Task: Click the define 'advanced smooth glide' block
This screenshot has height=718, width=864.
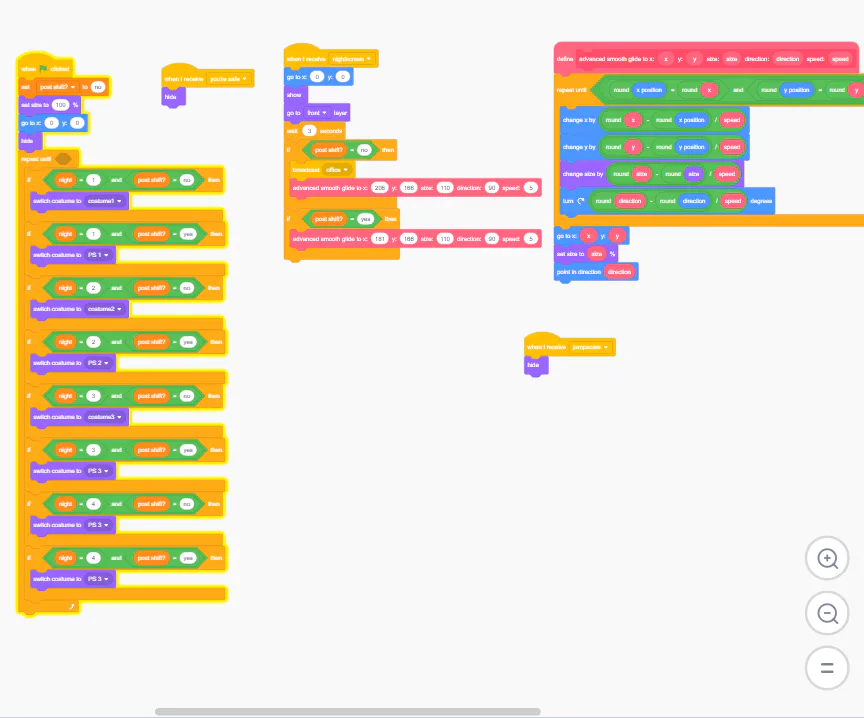Action: pos(706,58)
